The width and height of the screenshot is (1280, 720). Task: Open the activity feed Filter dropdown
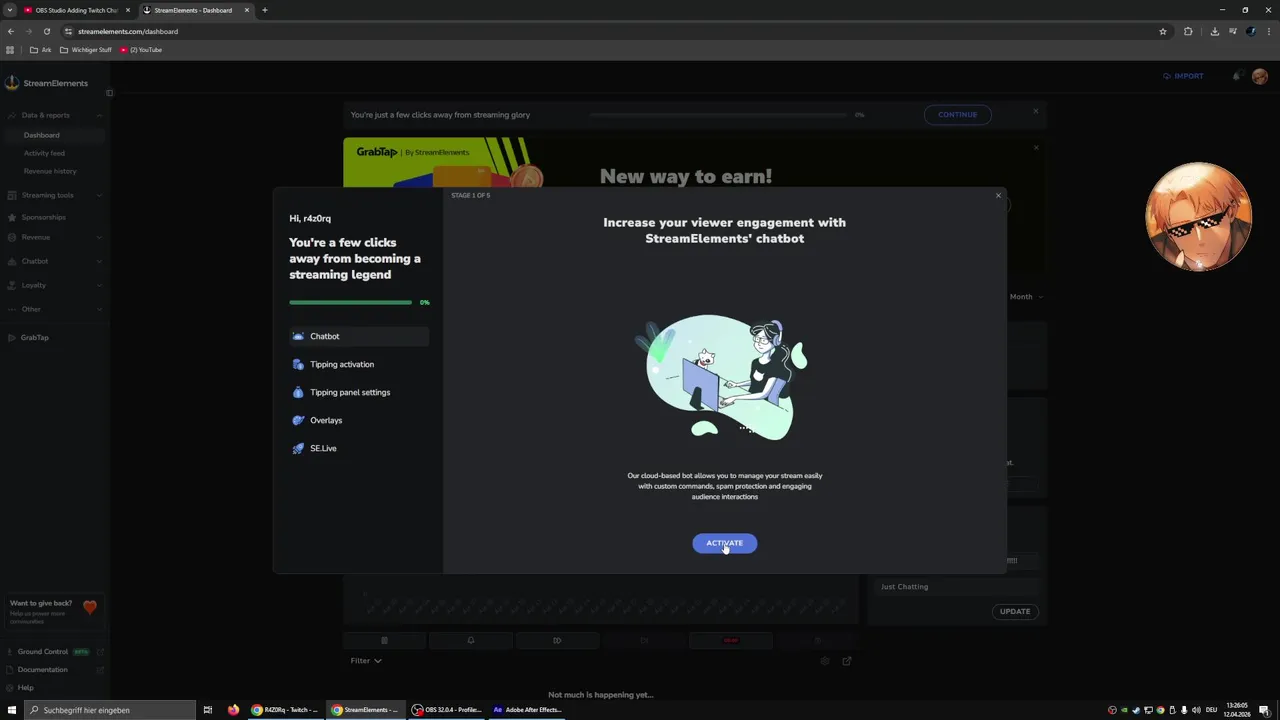[x=366, y=660]
